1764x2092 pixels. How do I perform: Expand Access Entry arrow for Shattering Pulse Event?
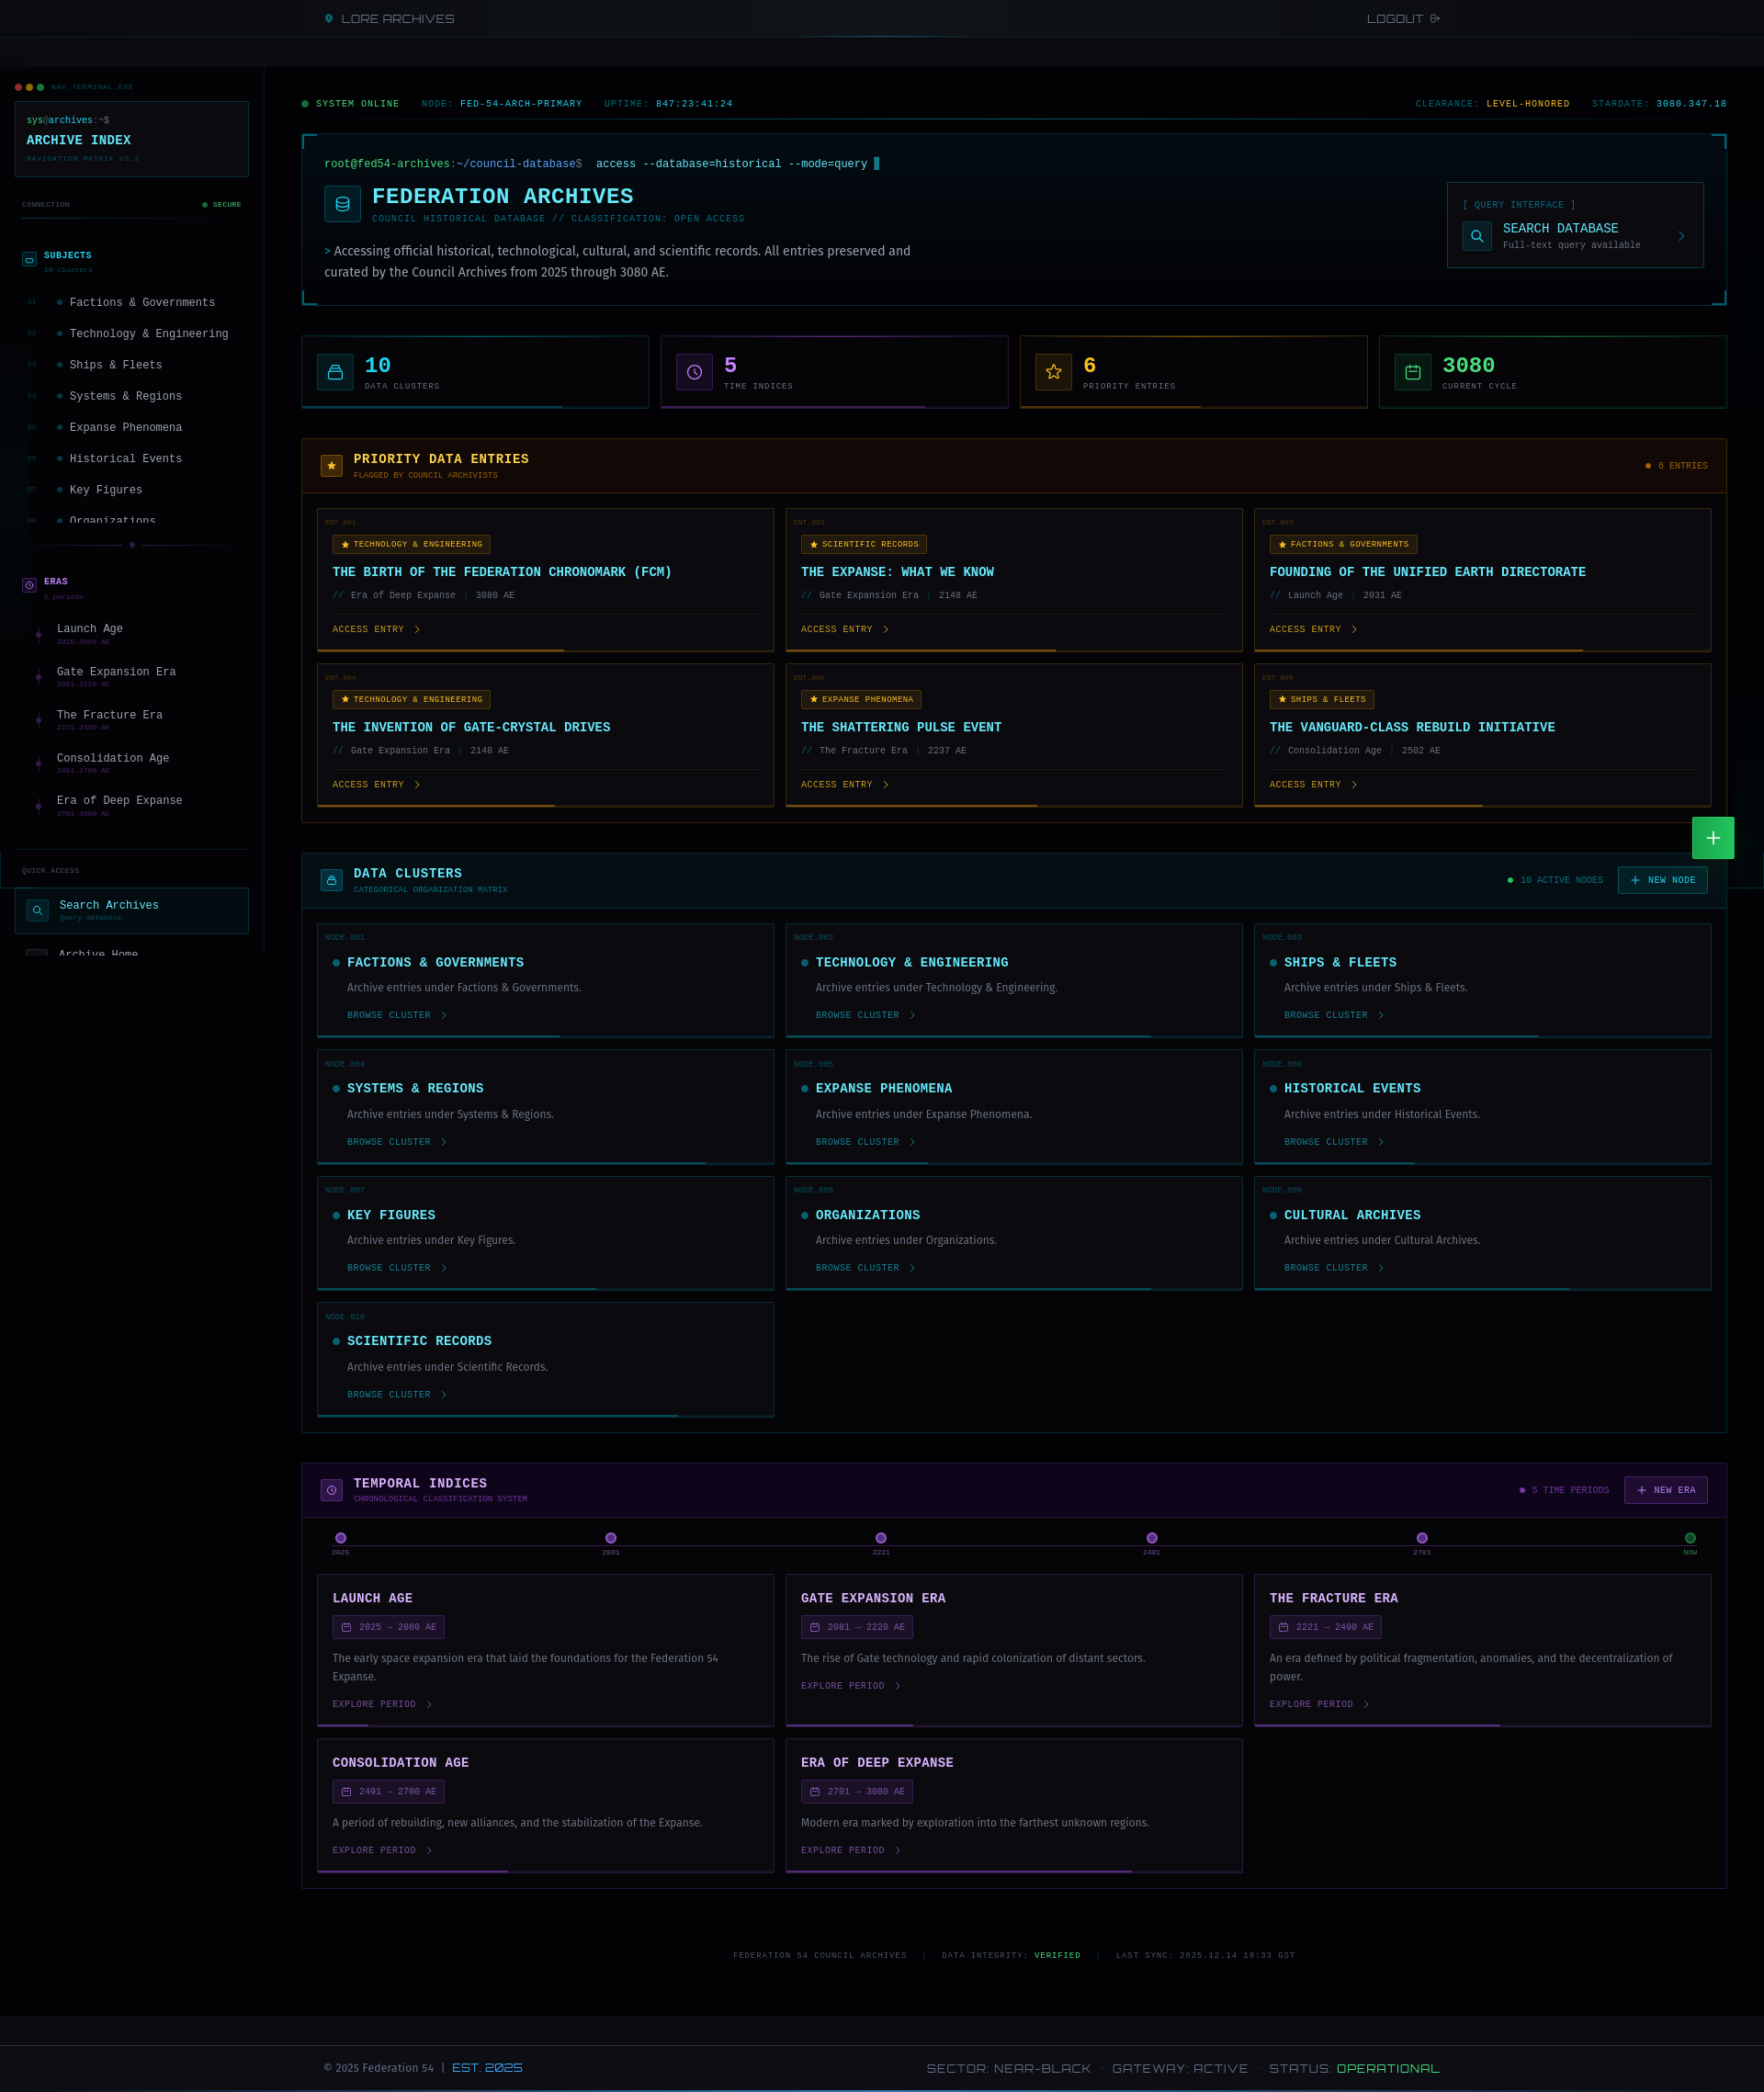coord(886,785)
